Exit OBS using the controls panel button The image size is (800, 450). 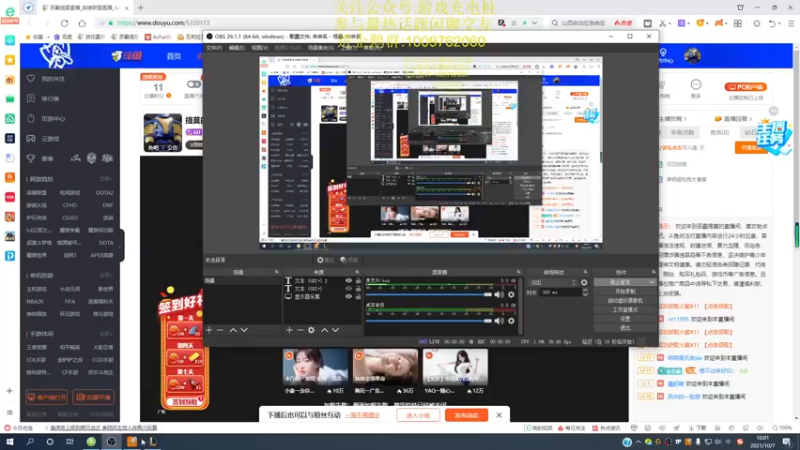[625, 328]
